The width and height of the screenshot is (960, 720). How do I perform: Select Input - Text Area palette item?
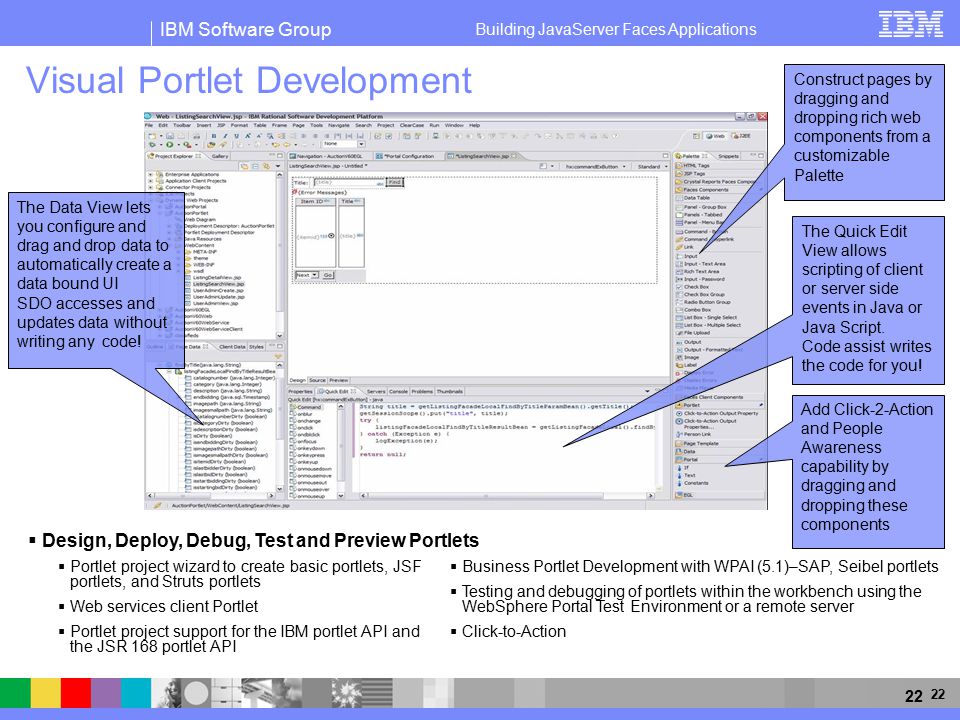pos(701,264)
